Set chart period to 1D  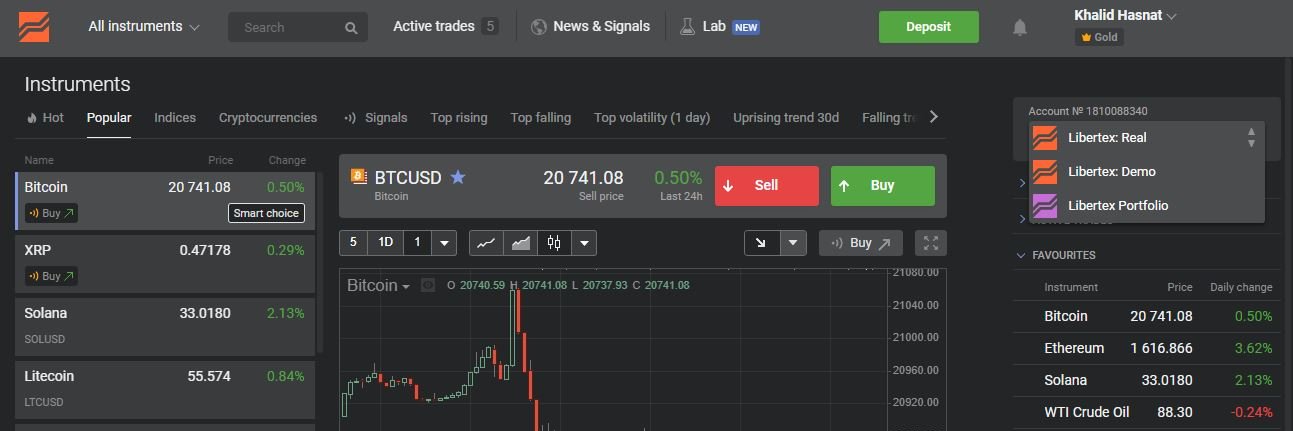386,243
